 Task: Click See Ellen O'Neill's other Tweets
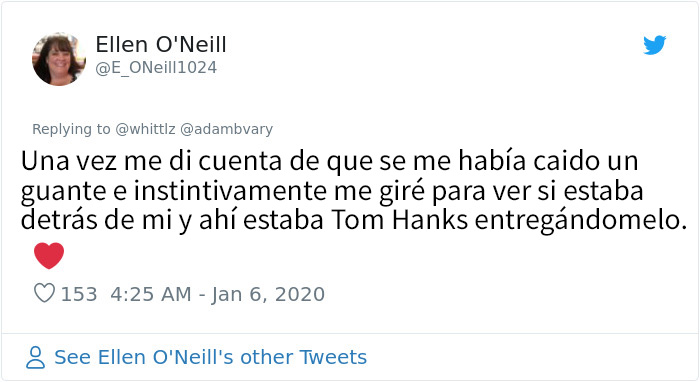pyautogui.click(x=210, y=357)
